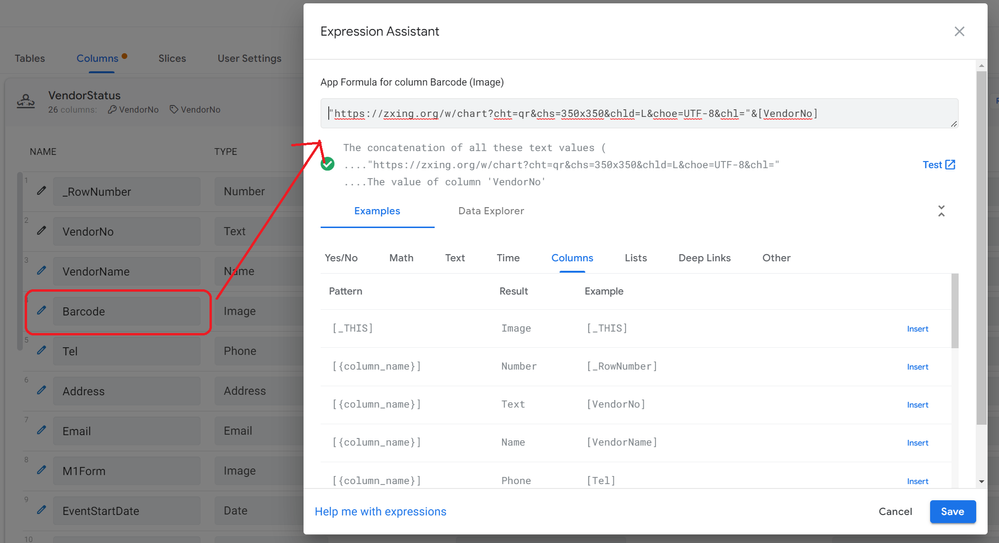Select the Other examples category
Screen dimensions: 999x543
[776, 258]
